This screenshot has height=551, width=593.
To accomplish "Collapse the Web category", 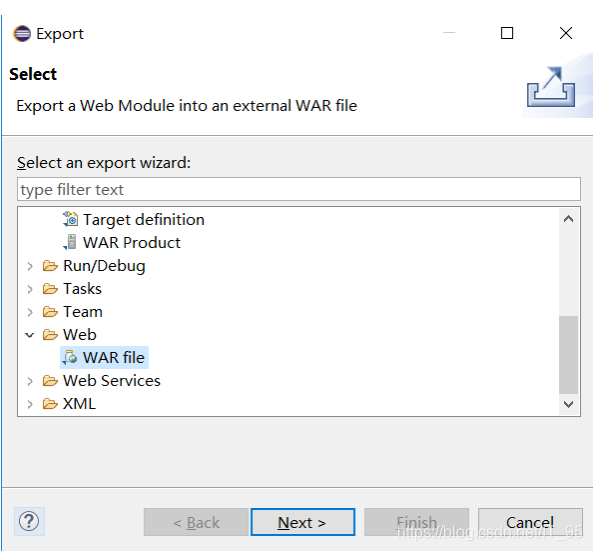I will pos(30,335).
